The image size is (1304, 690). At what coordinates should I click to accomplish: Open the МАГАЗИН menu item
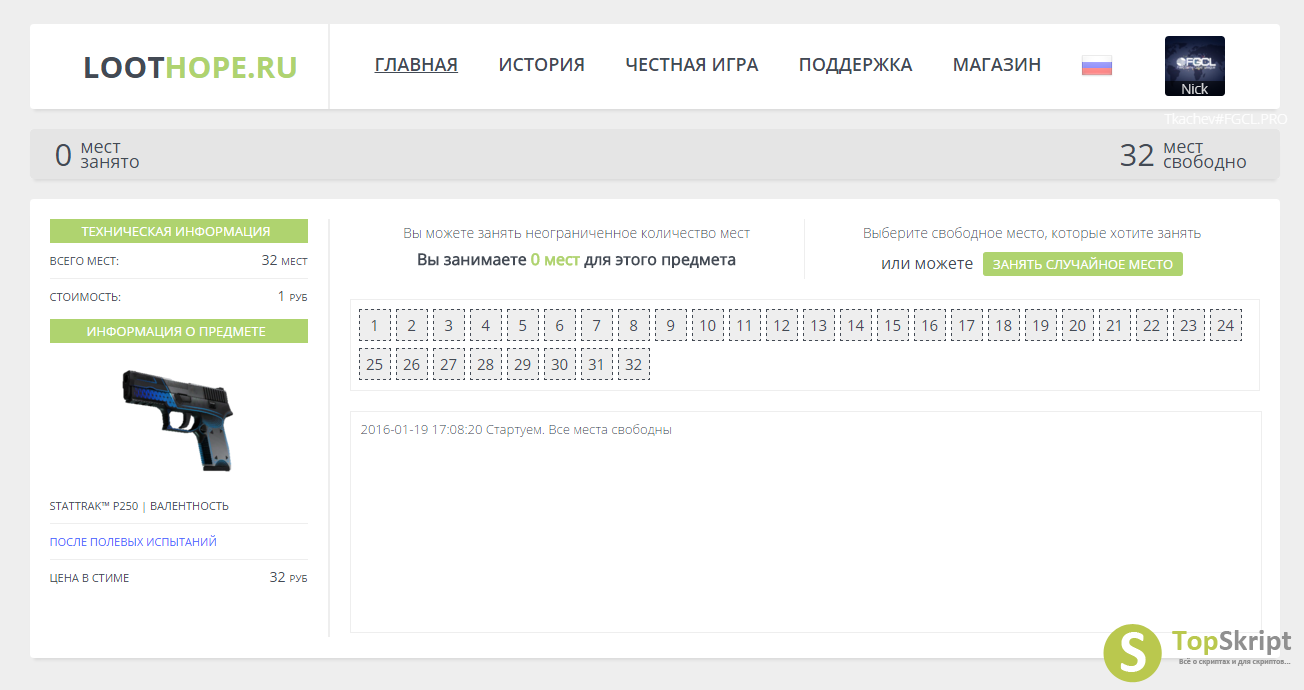pyautogui.click(x=997, y=65)
